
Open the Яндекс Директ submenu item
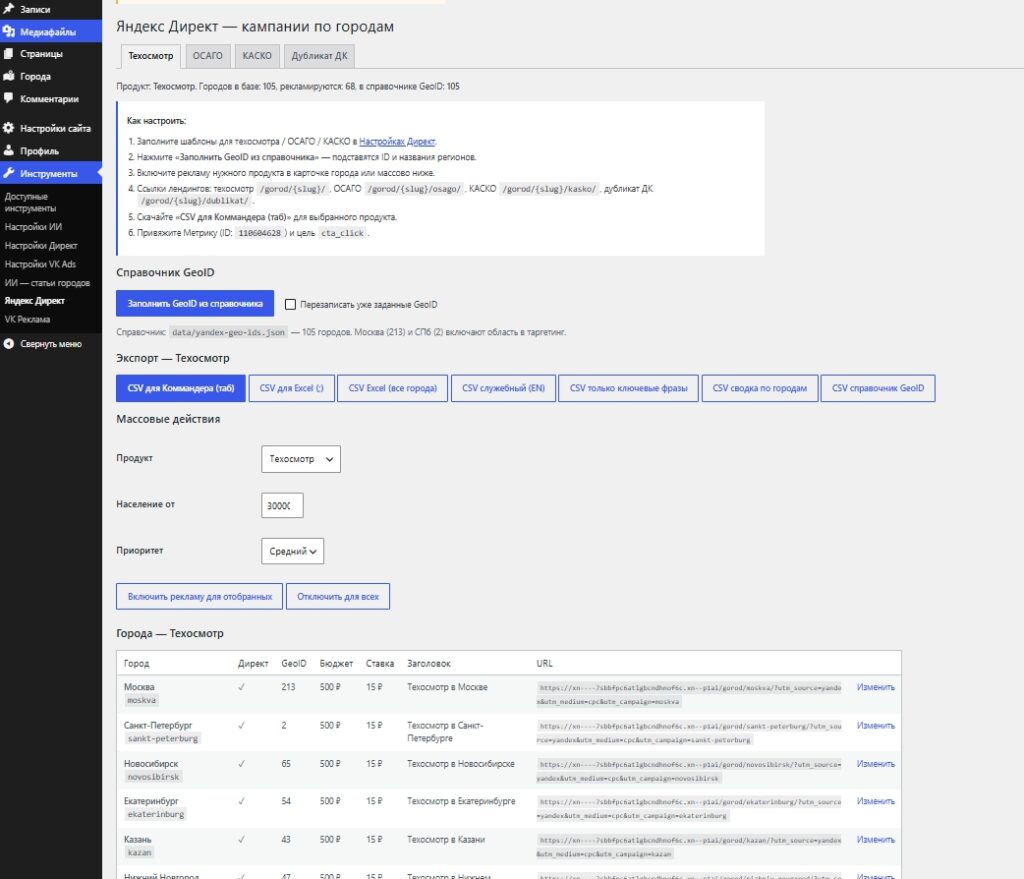[35, 301]
